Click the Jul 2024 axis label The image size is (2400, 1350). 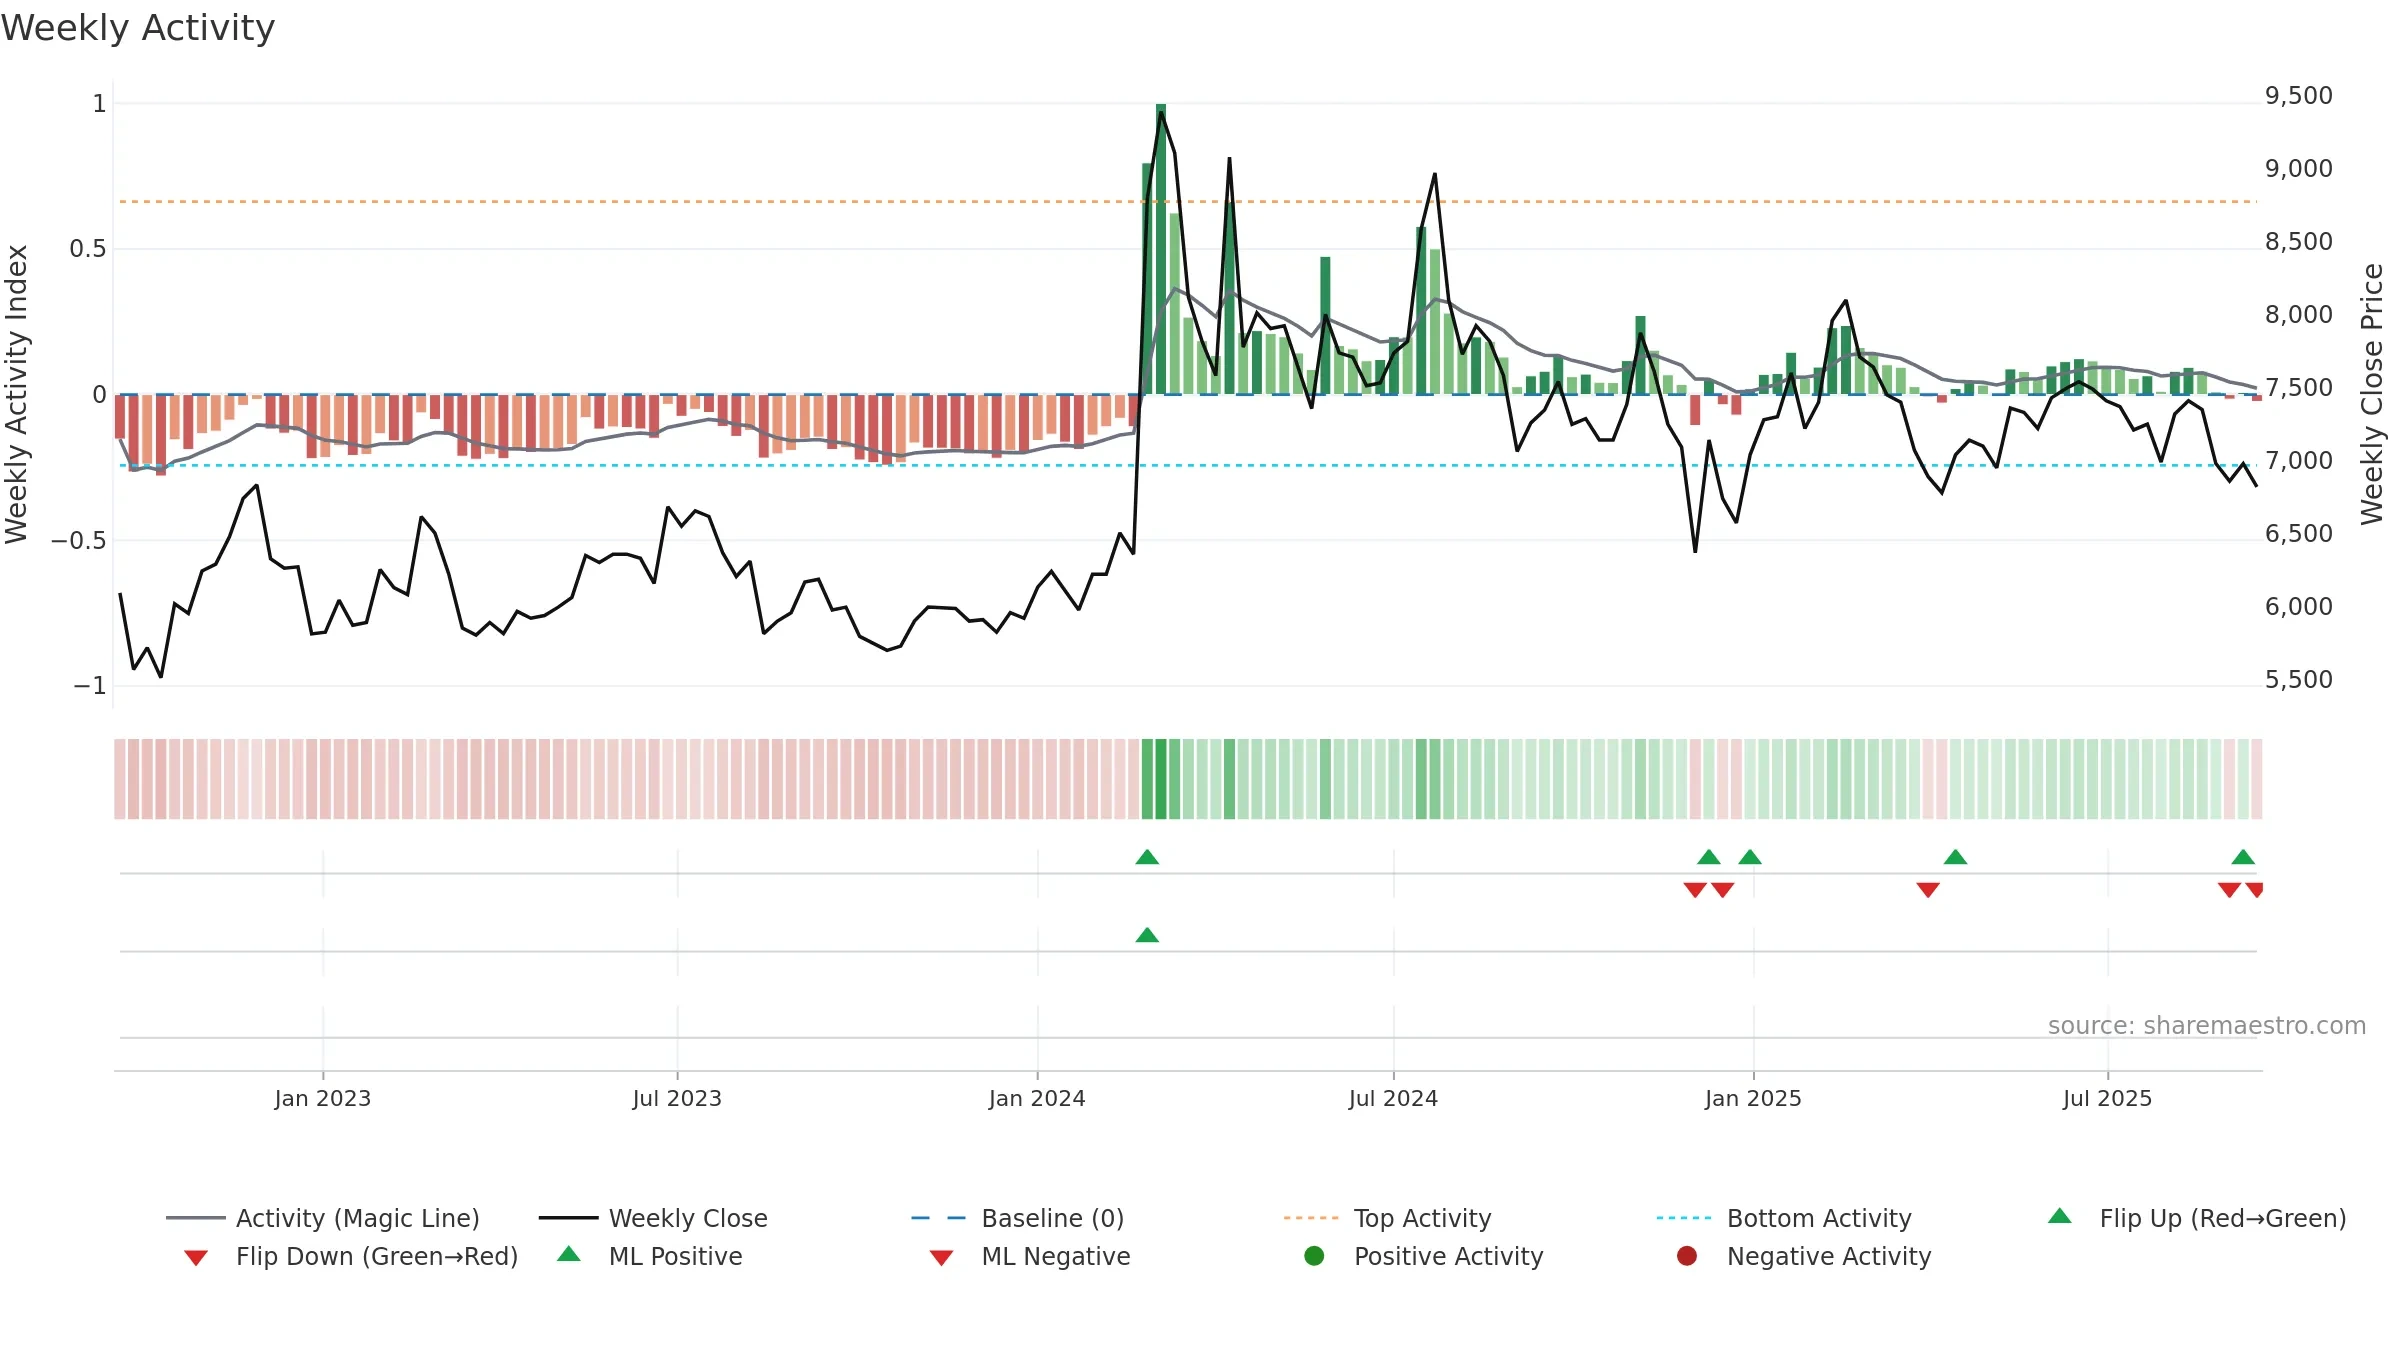pyautogui.click(x=1393, y=1098)
